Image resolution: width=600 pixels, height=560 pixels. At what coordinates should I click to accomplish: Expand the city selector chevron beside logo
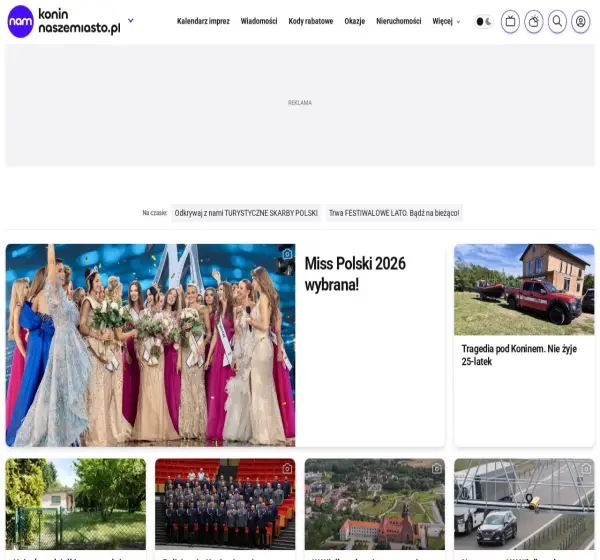pos(130,20)
